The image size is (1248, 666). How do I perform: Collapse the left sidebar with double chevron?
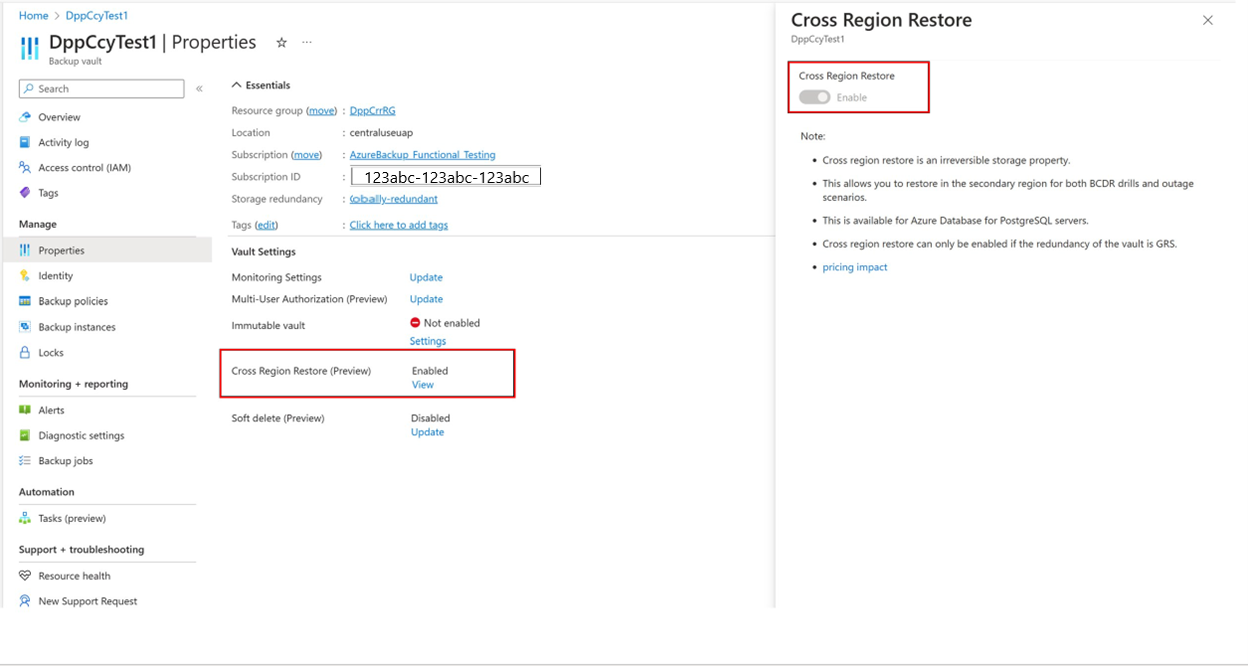click(x=200, y=88)
